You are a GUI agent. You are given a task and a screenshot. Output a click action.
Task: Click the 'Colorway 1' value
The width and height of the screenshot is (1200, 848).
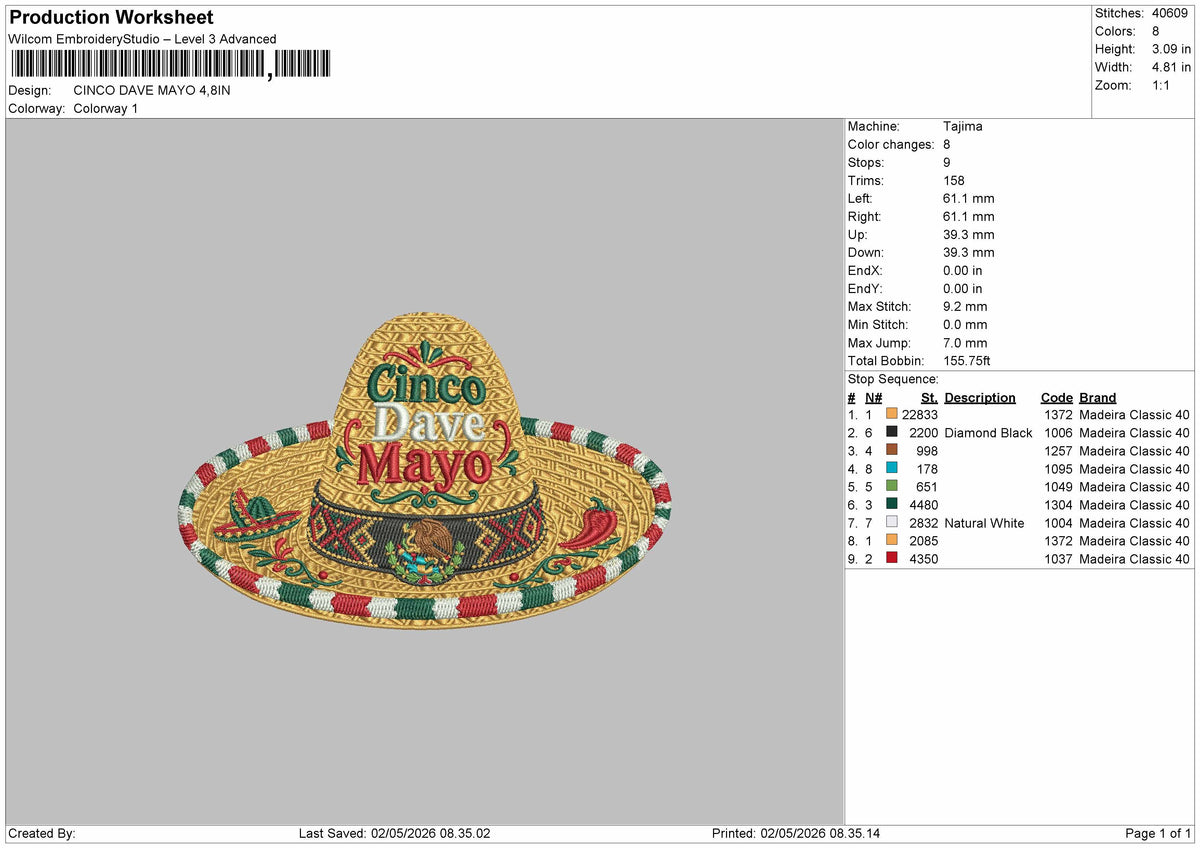pyautogui.click(x=106, y=108)
